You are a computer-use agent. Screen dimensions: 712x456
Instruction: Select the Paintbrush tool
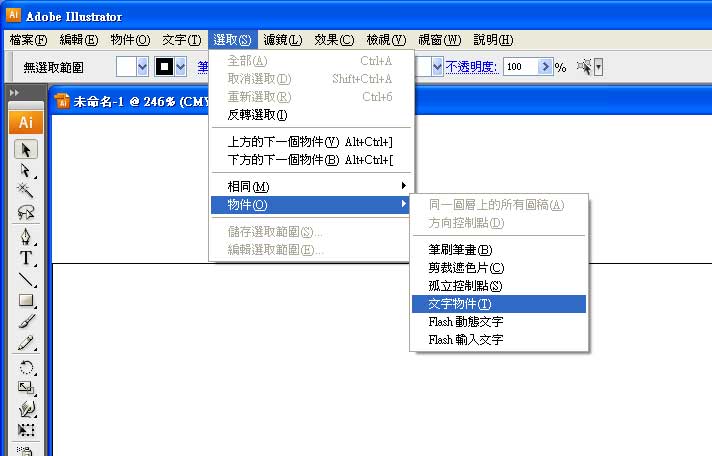(26, 321)
